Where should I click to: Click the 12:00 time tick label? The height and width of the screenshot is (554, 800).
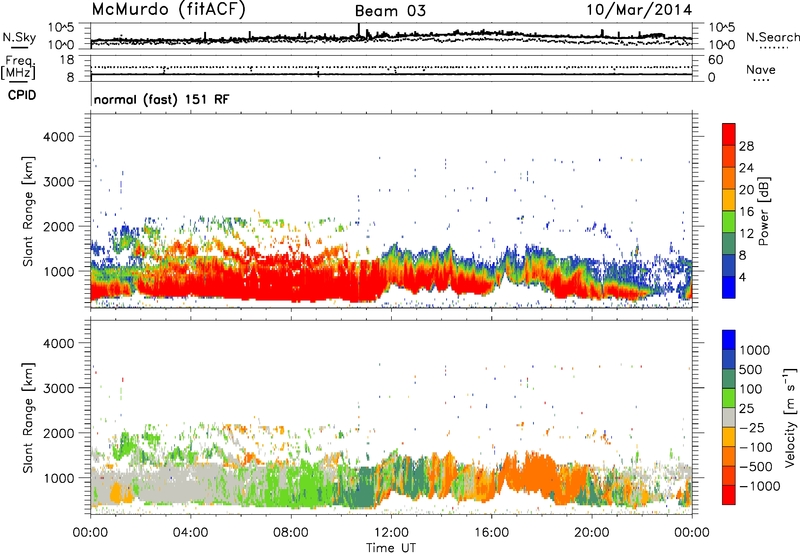(391, 533)
